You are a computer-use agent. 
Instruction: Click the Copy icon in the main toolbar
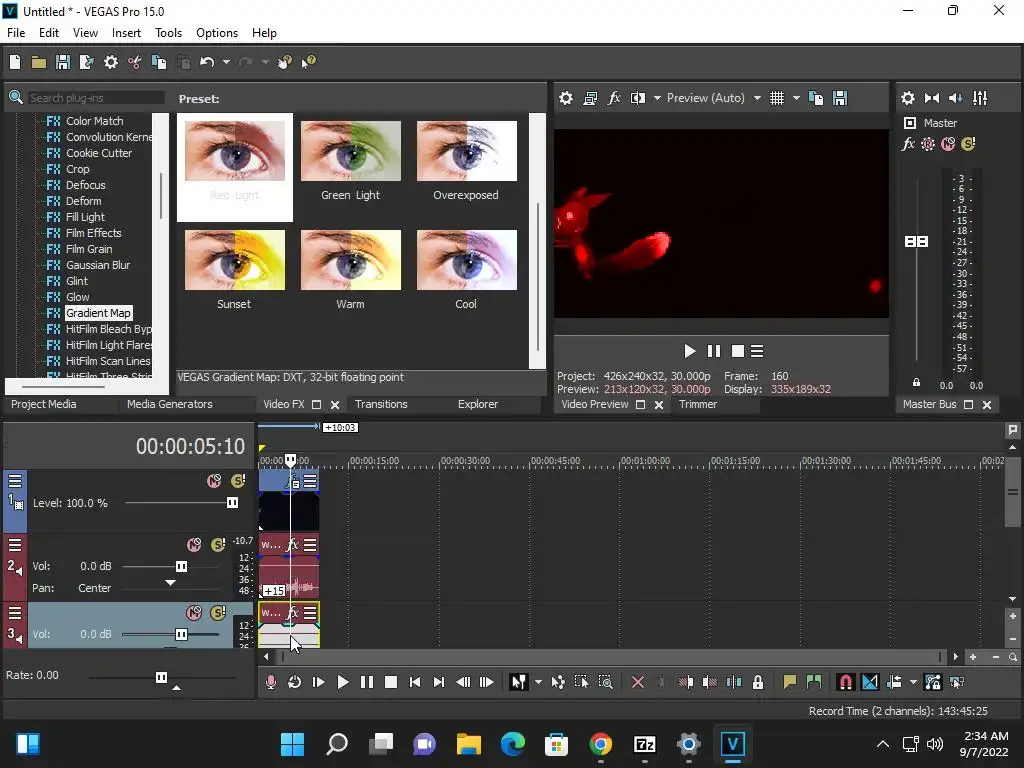pos(159,62)
